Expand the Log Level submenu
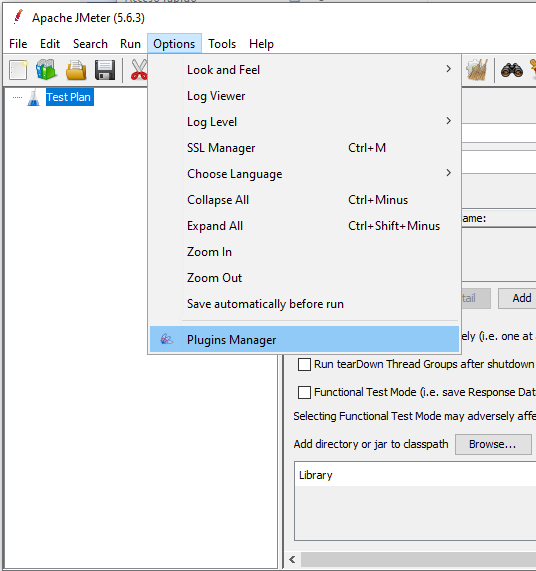The image size is (536, 571). pyautogui.click(x=304, y=122)
